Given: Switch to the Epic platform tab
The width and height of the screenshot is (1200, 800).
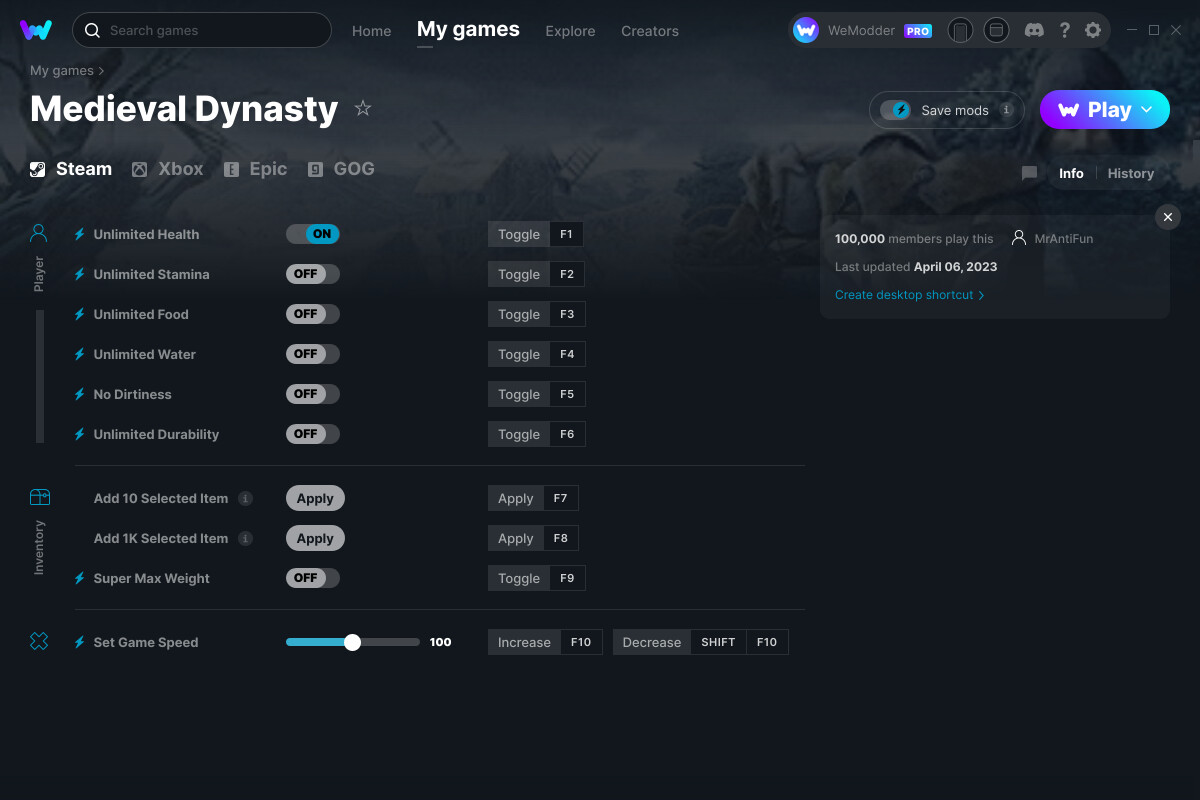Looking at the screenshot, I should pos(255,169).
